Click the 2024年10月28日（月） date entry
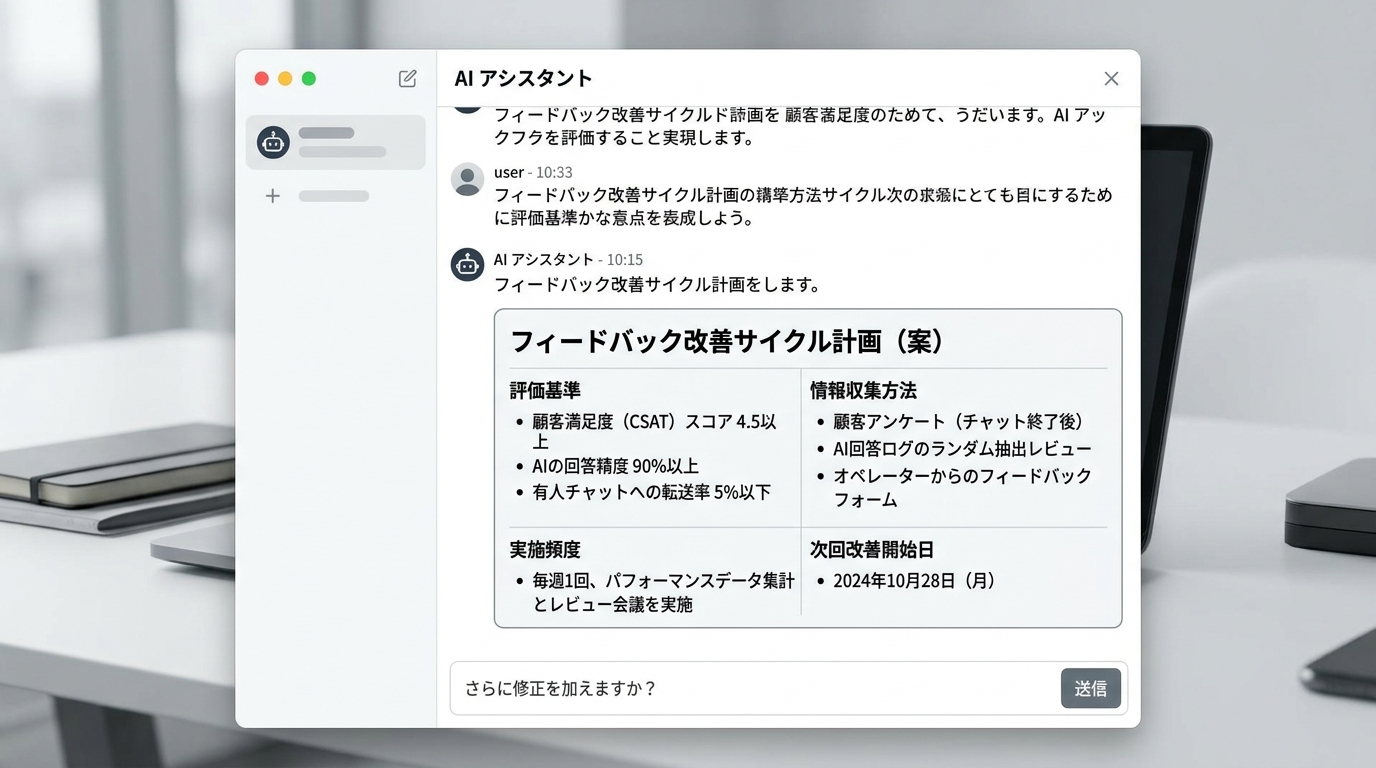The width and height of the screenshot is (1376, 768). [x=915, y=581]
